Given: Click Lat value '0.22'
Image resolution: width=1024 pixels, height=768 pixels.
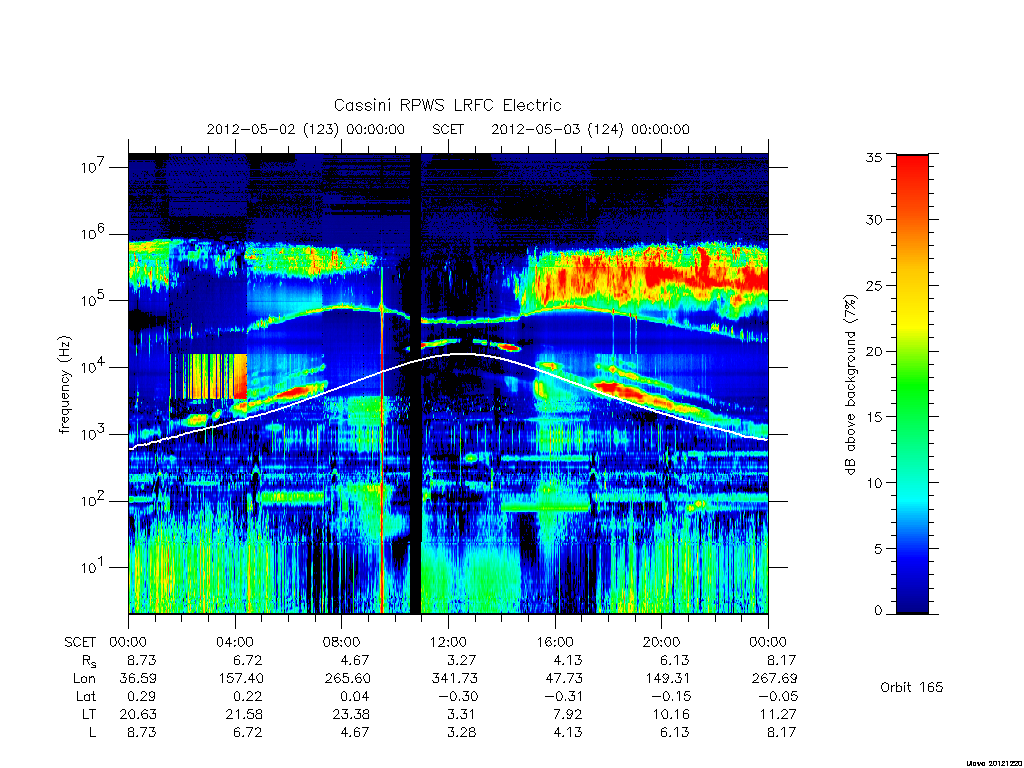Looking at the screenshot, I should [x=248, y=696].
